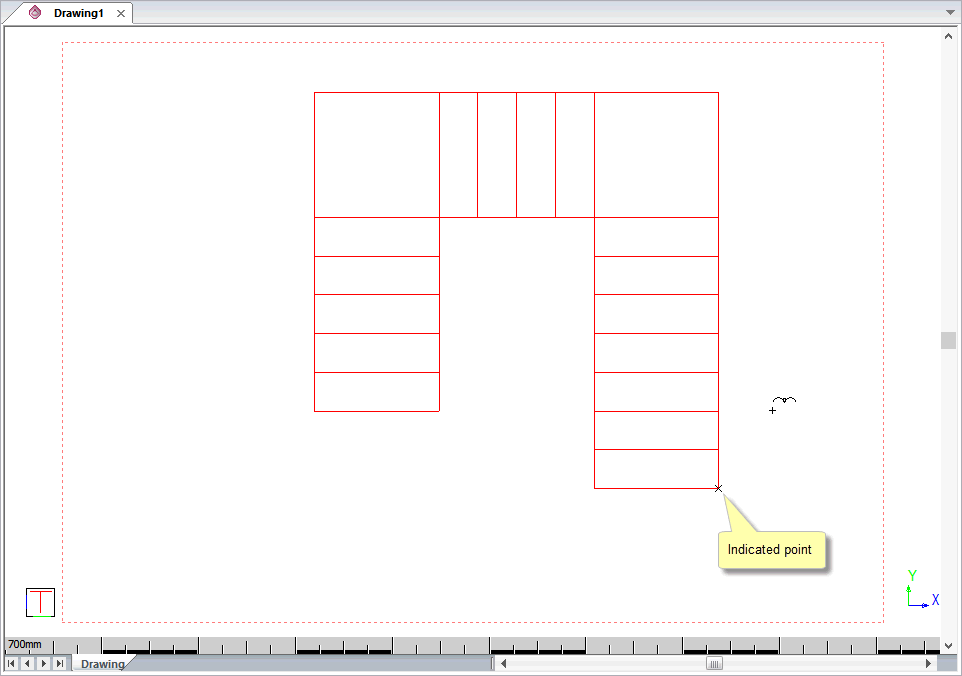Go to the next sheet tab
This screenshot has width=962, height=676.
click(x=43, y=663)
